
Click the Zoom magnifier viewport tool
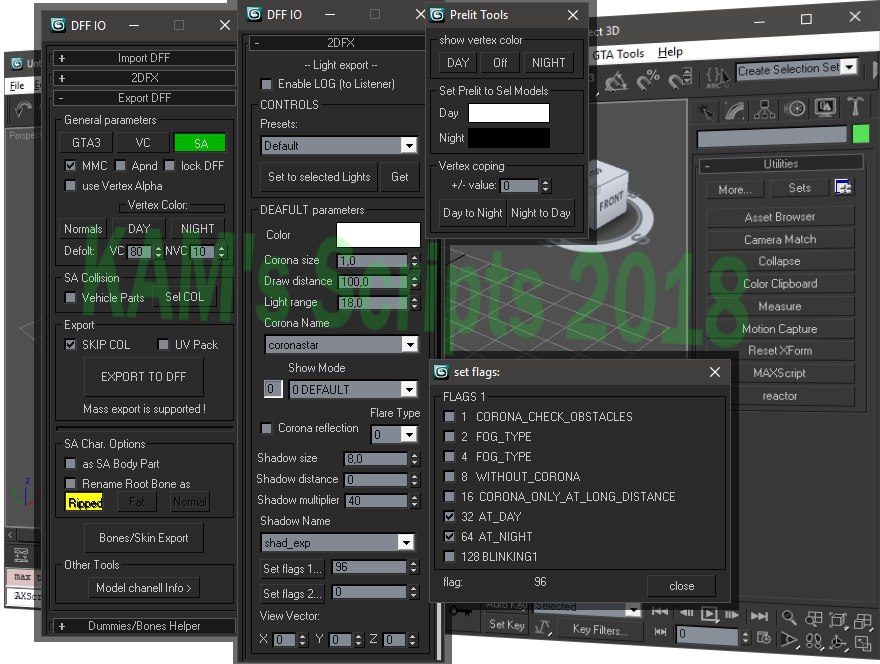tap(789, 618)
